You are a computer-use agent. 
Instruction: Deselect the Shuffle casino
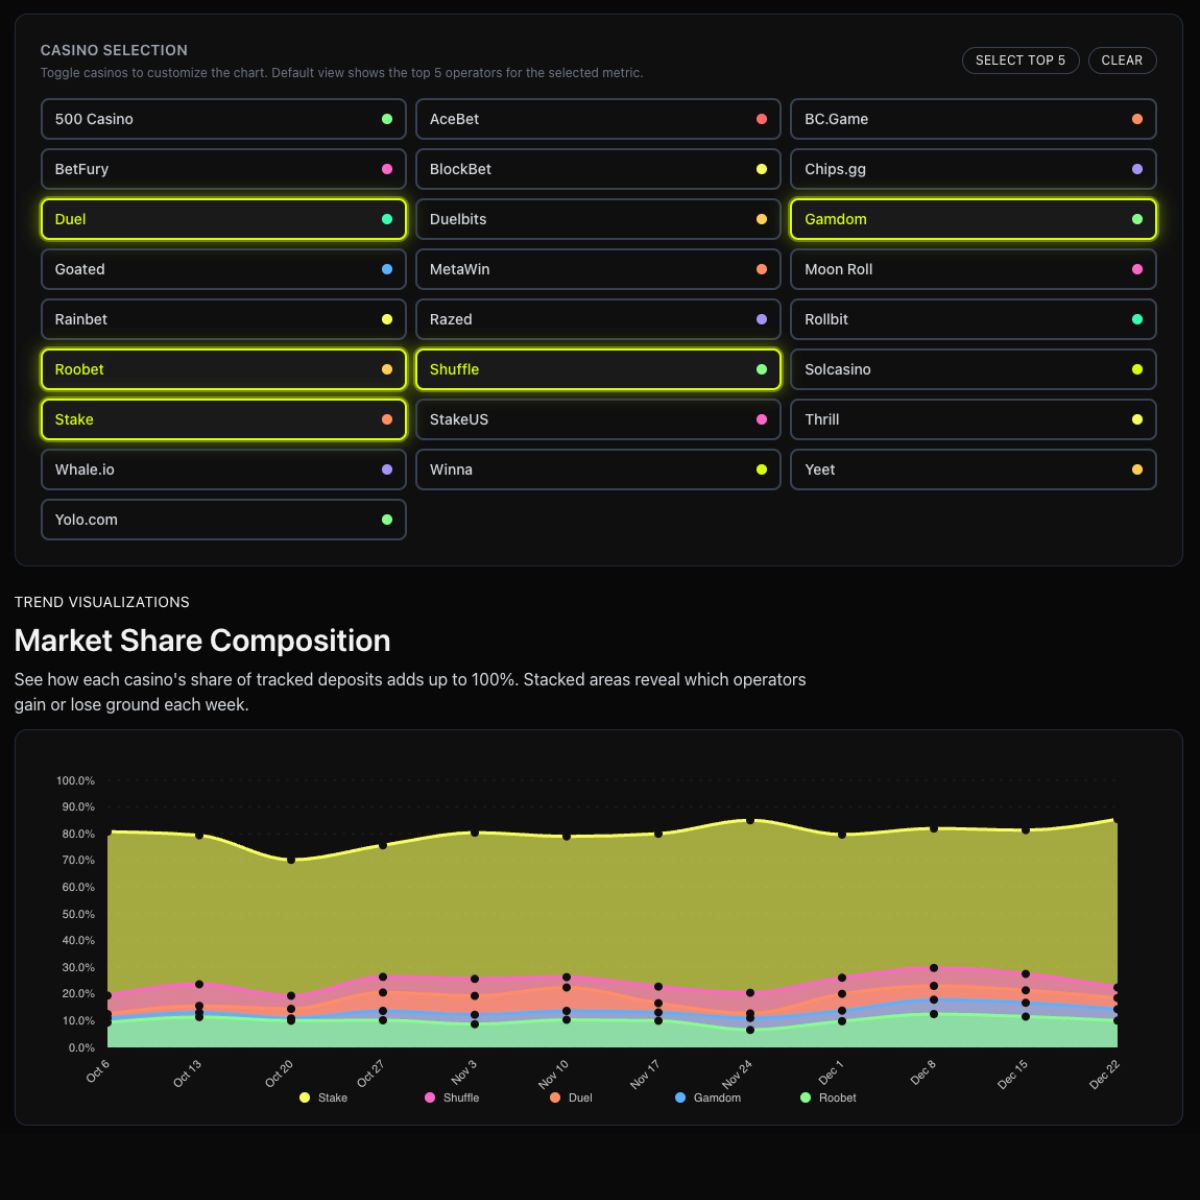coord(598,369)
